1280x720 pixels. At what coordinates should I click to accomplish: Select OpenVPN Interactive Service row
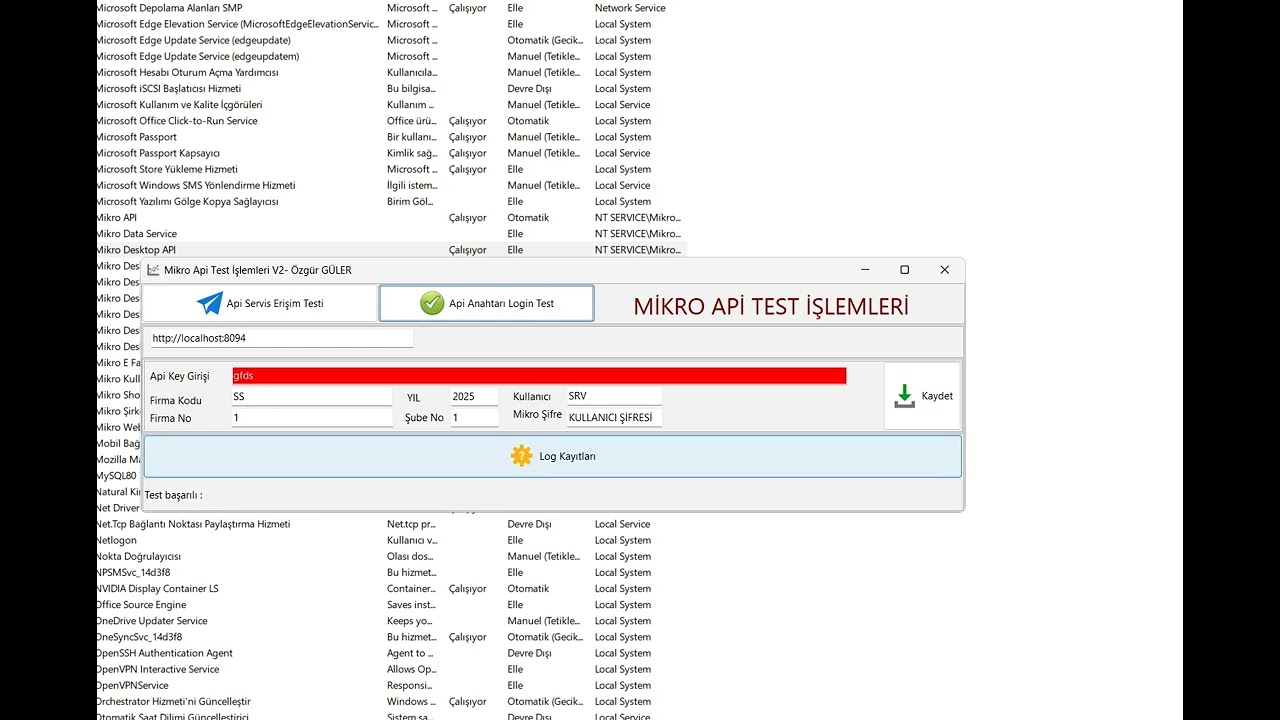click(391, 669)
